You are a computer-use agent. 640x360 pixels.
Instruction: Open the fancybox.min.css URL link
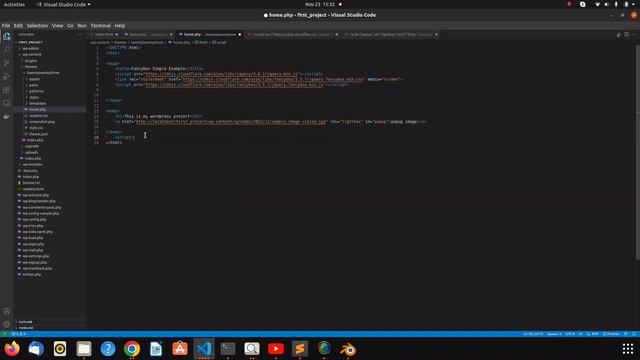coord(273,79)
